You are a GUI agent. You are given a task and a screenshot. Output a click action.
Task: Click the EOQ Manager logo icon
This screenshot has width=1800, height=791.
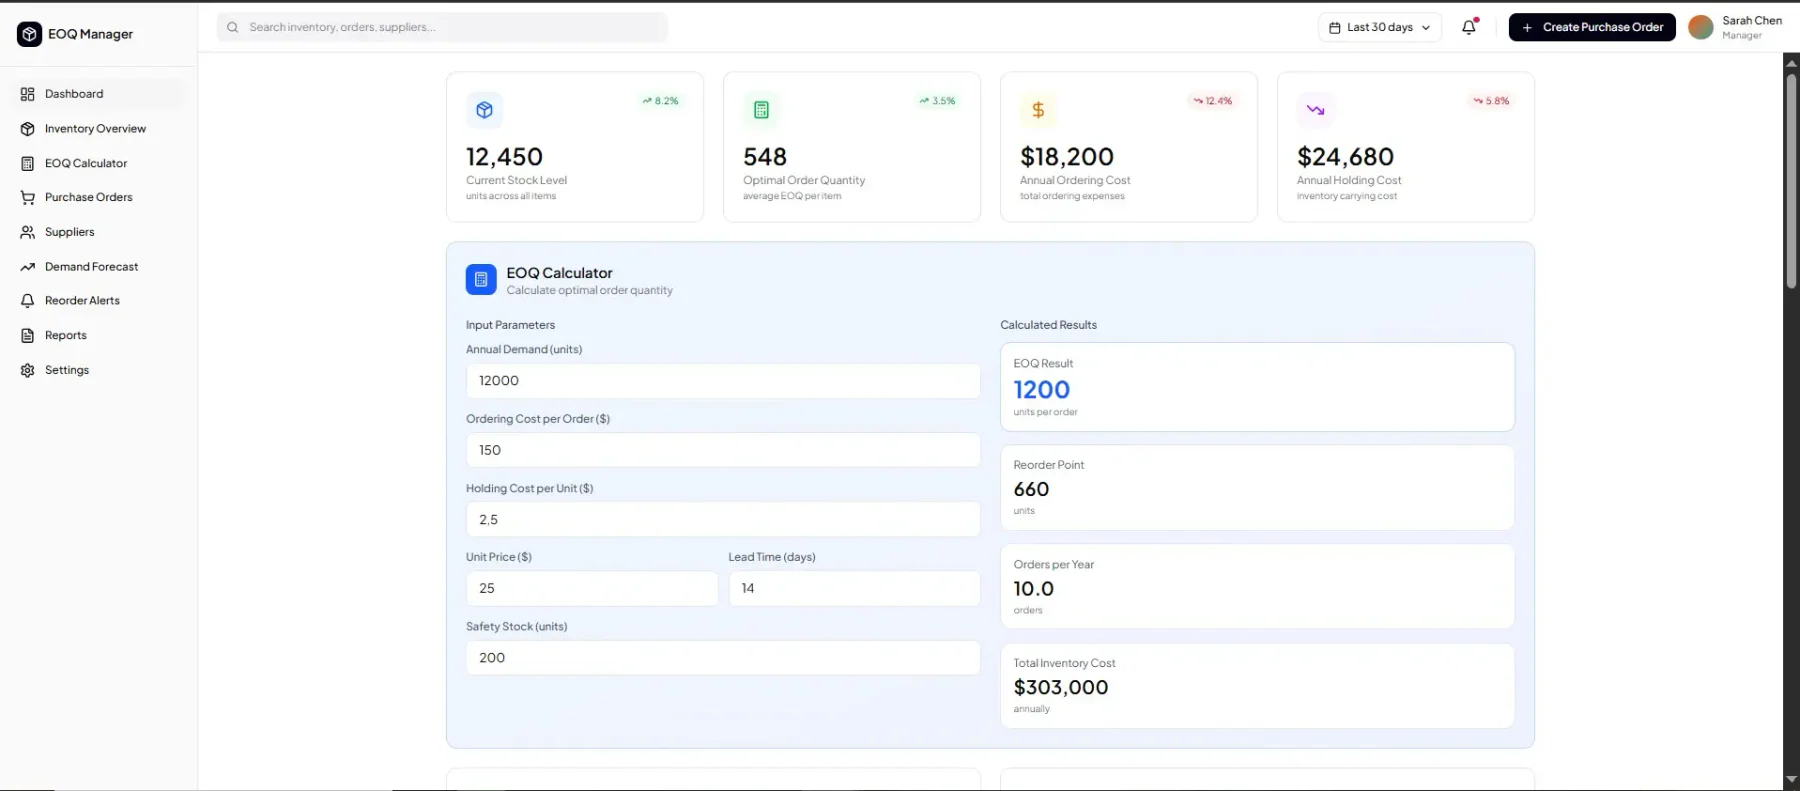[30, 34]
